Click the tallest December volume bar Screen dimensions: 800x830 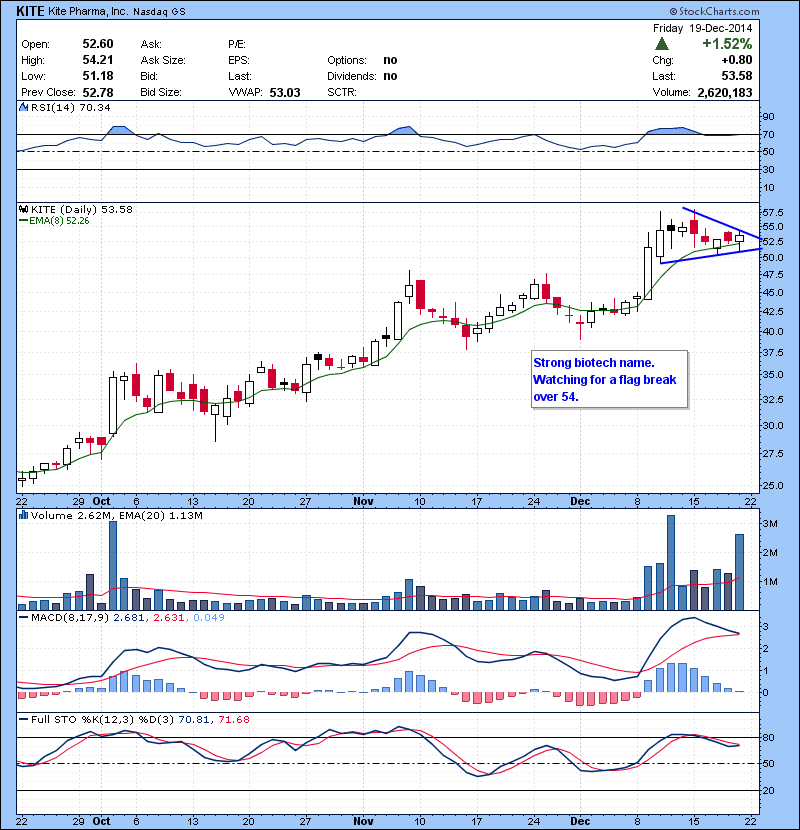point(671,563)
